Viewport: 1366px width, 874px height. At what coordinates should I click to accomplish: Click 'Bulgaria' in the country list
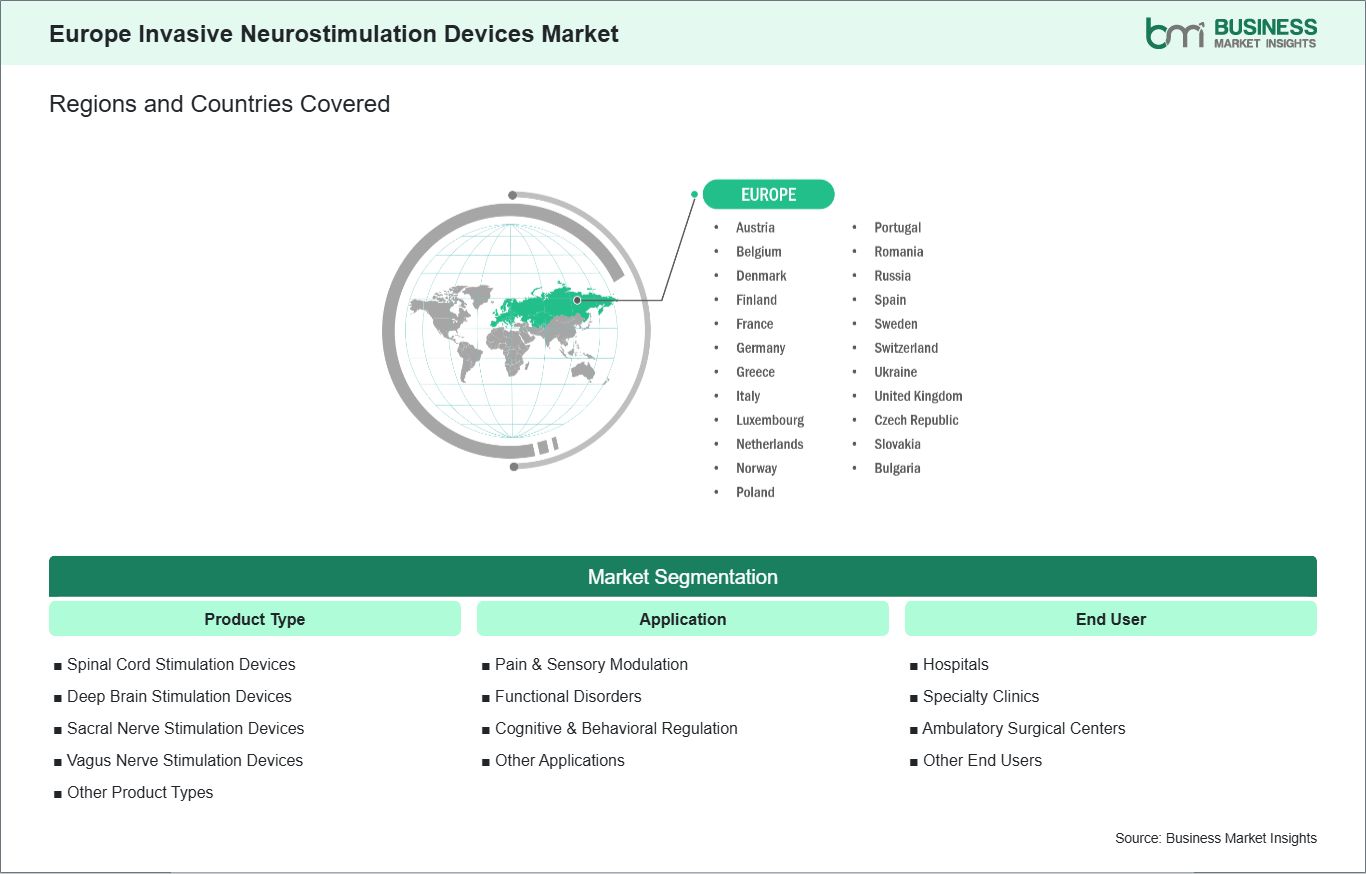point(897,468)
